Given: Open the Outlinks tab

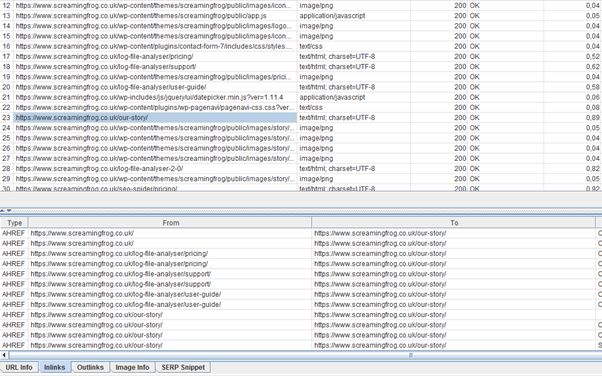Looking at the screenshot, I should tap(90, 367).
